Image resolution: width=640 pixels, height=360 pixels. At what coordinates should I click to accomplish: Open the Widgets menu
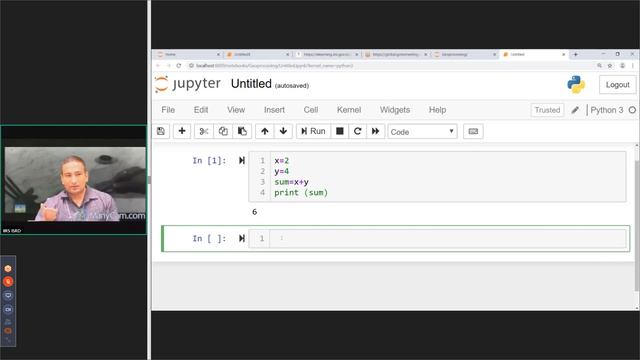[x=395, y=110]
